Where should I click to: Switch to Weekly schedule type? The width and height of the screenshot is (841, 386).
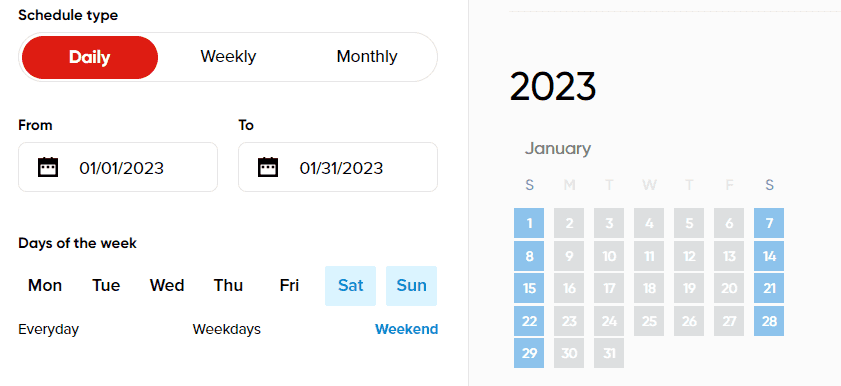[228, 57]
